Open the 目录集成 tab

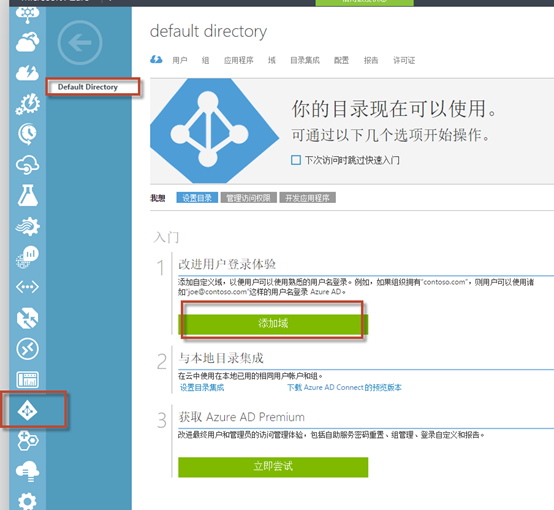coord(305,60)
